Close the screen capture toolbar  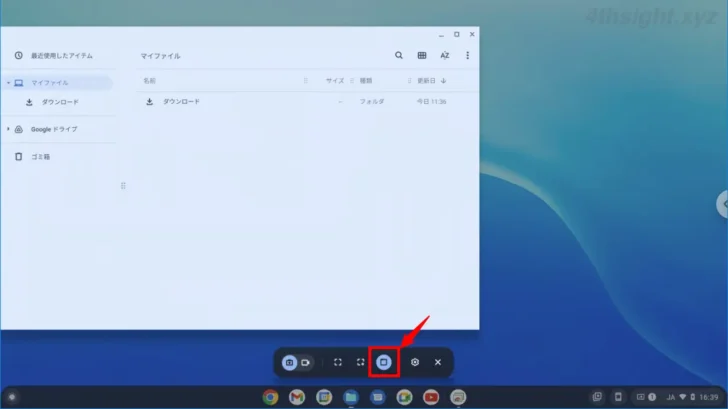coord(438,362)
